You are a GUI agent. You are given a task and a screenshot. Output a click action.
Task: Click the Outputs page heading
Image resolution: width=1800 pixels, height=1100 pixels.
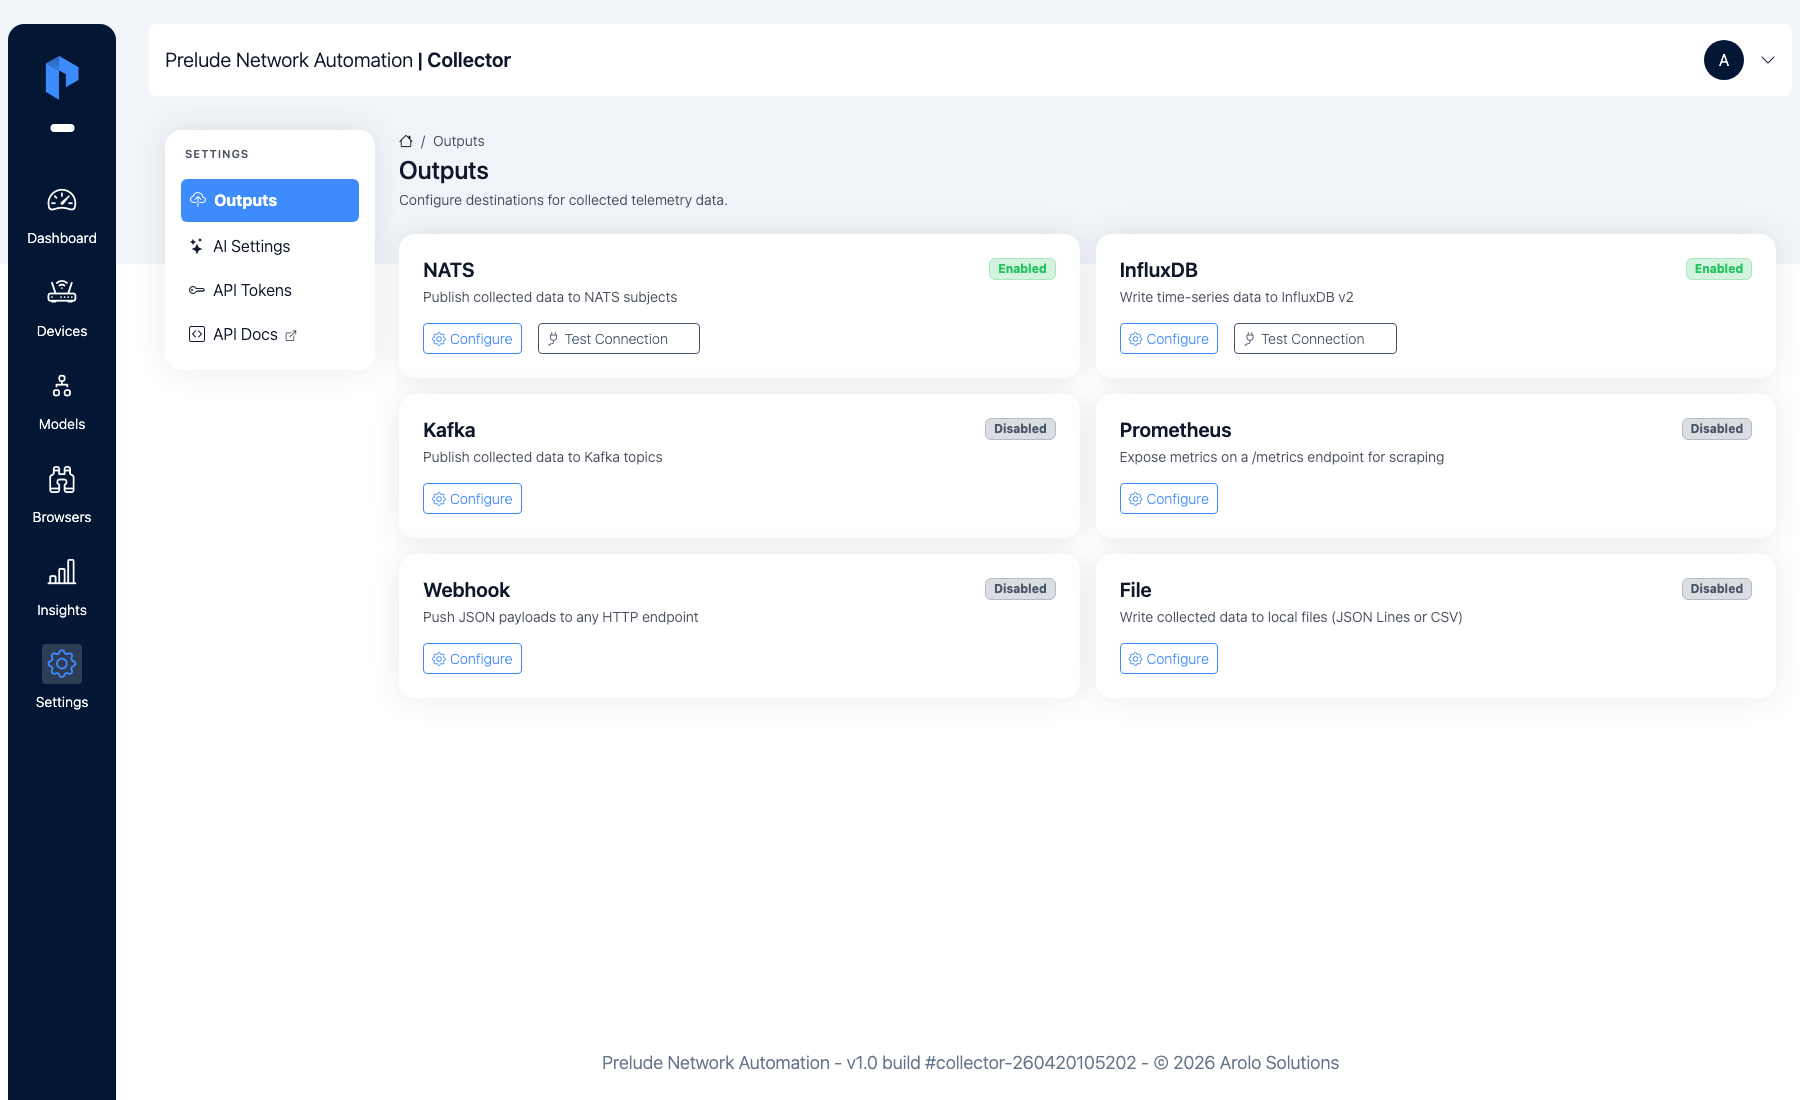point(444,171)
